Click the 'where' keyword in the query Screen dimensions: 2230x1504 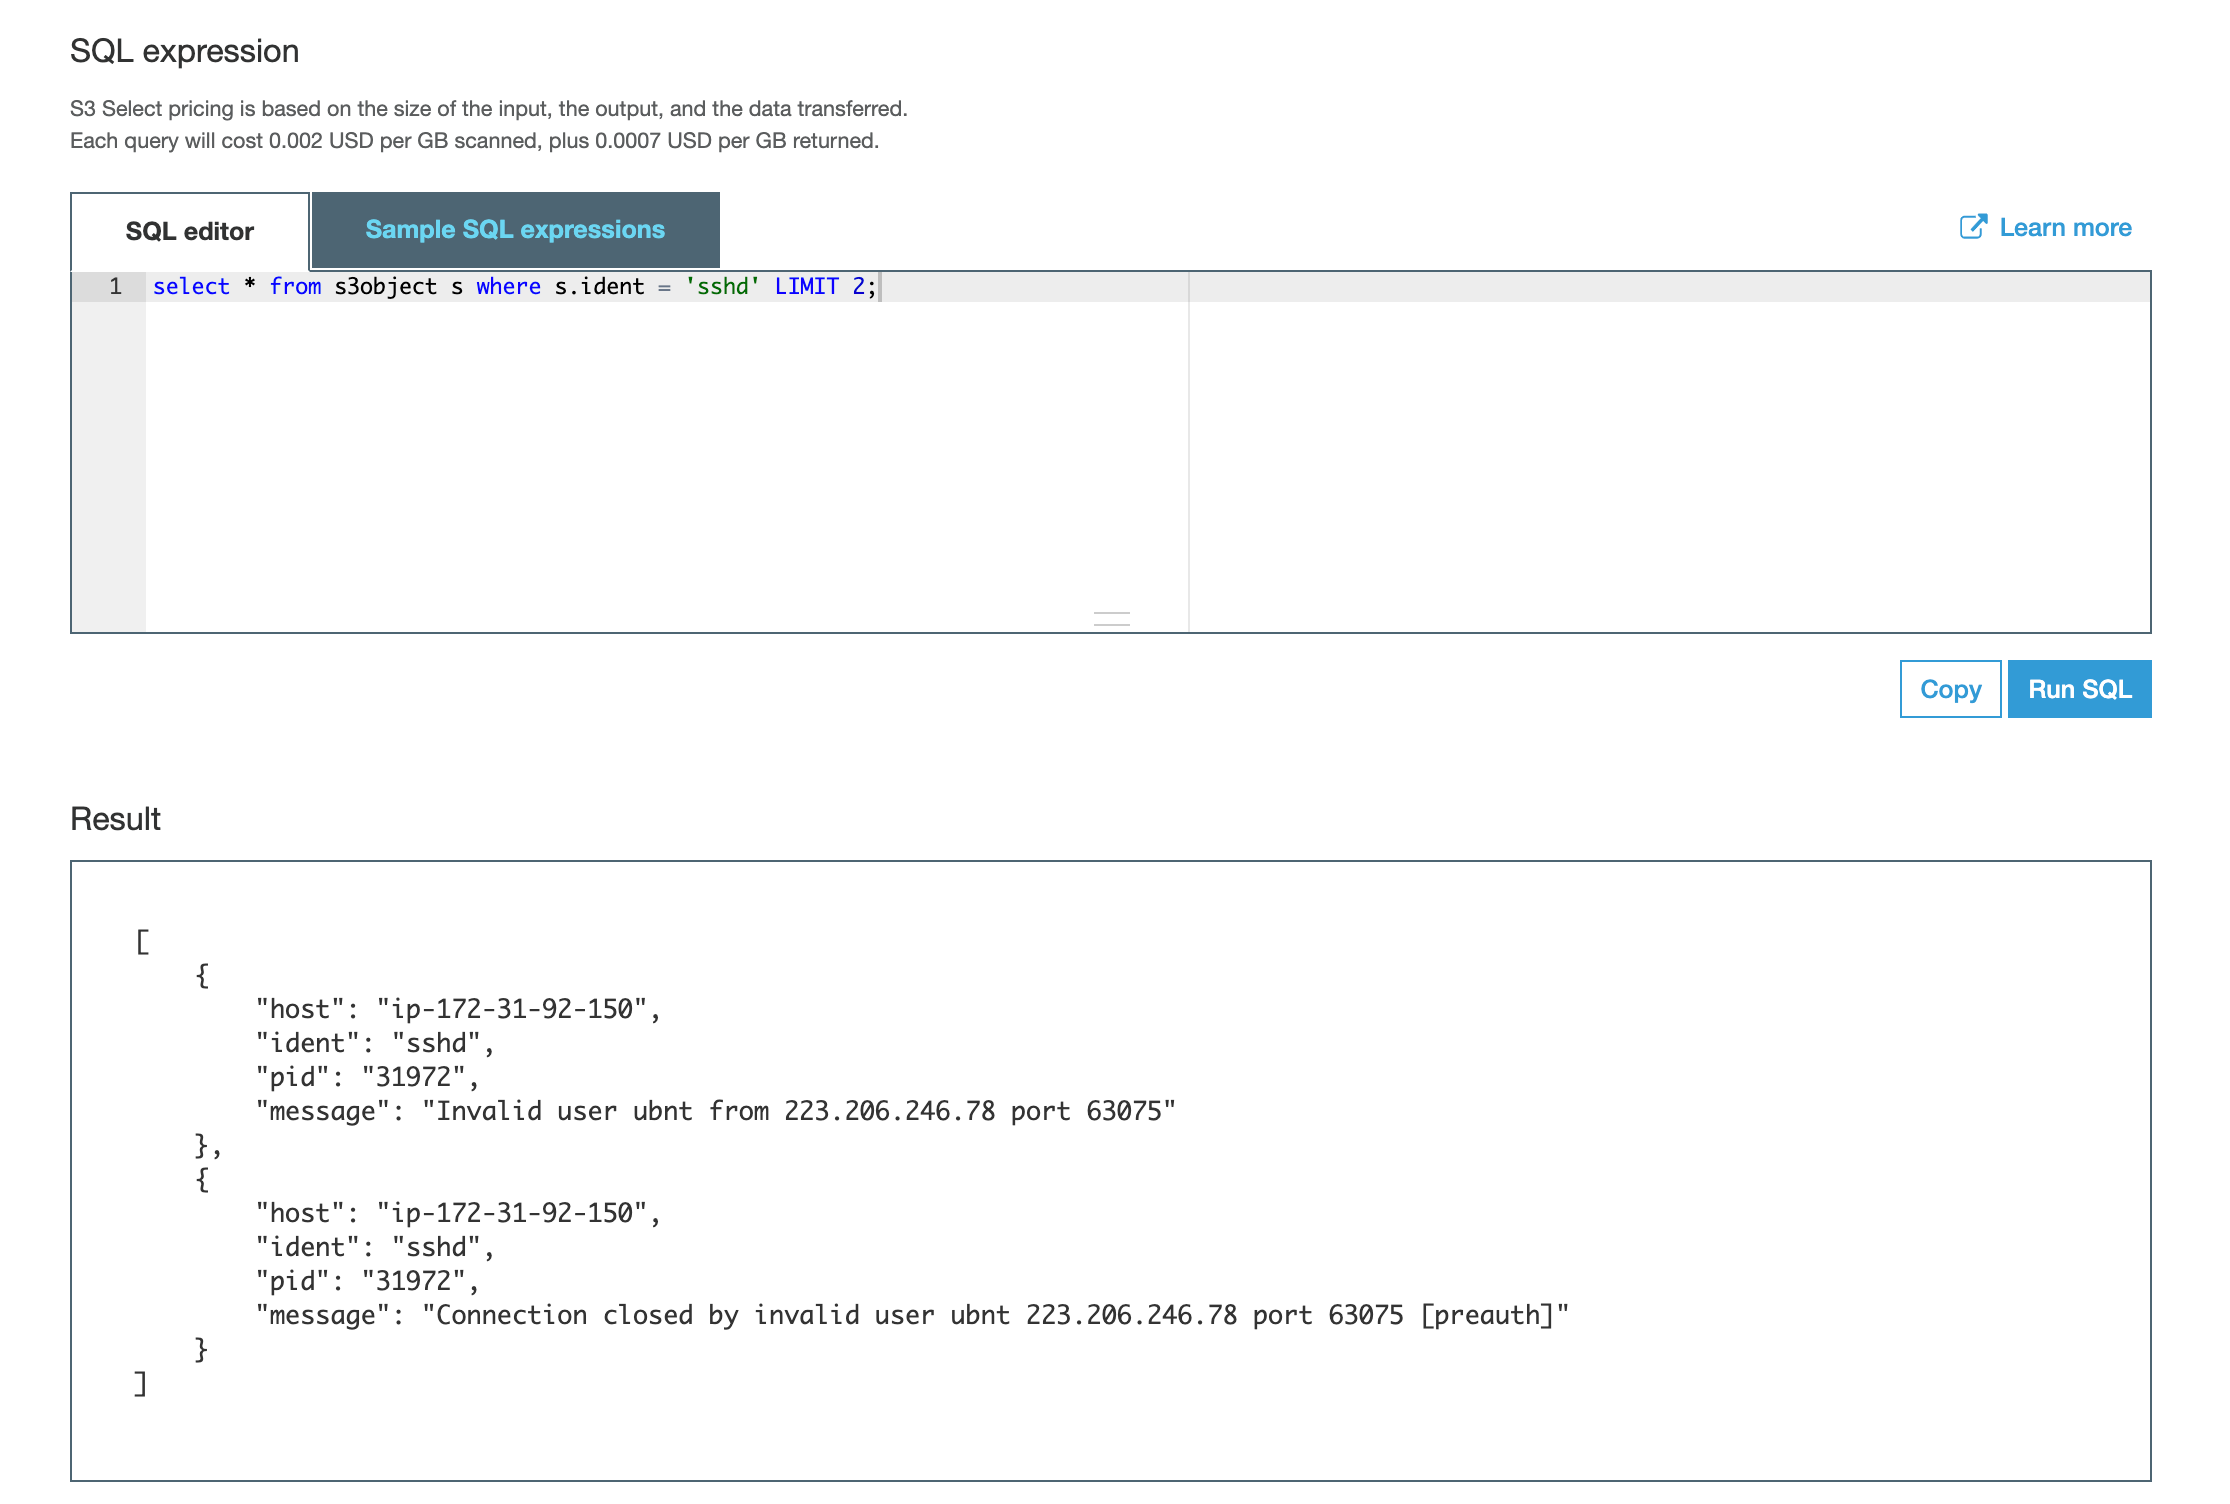click(508, 286)
